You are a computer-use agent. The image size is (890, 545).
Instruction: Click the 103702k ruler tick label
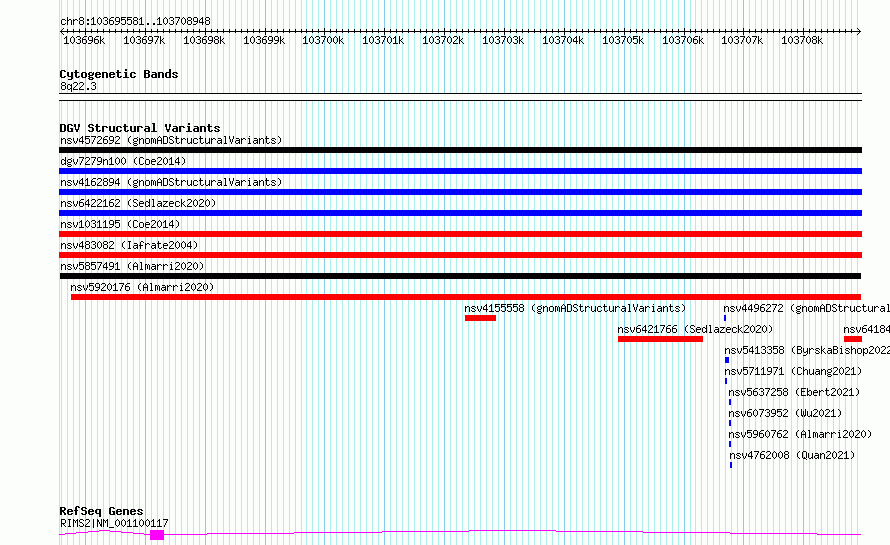[443, 40]
